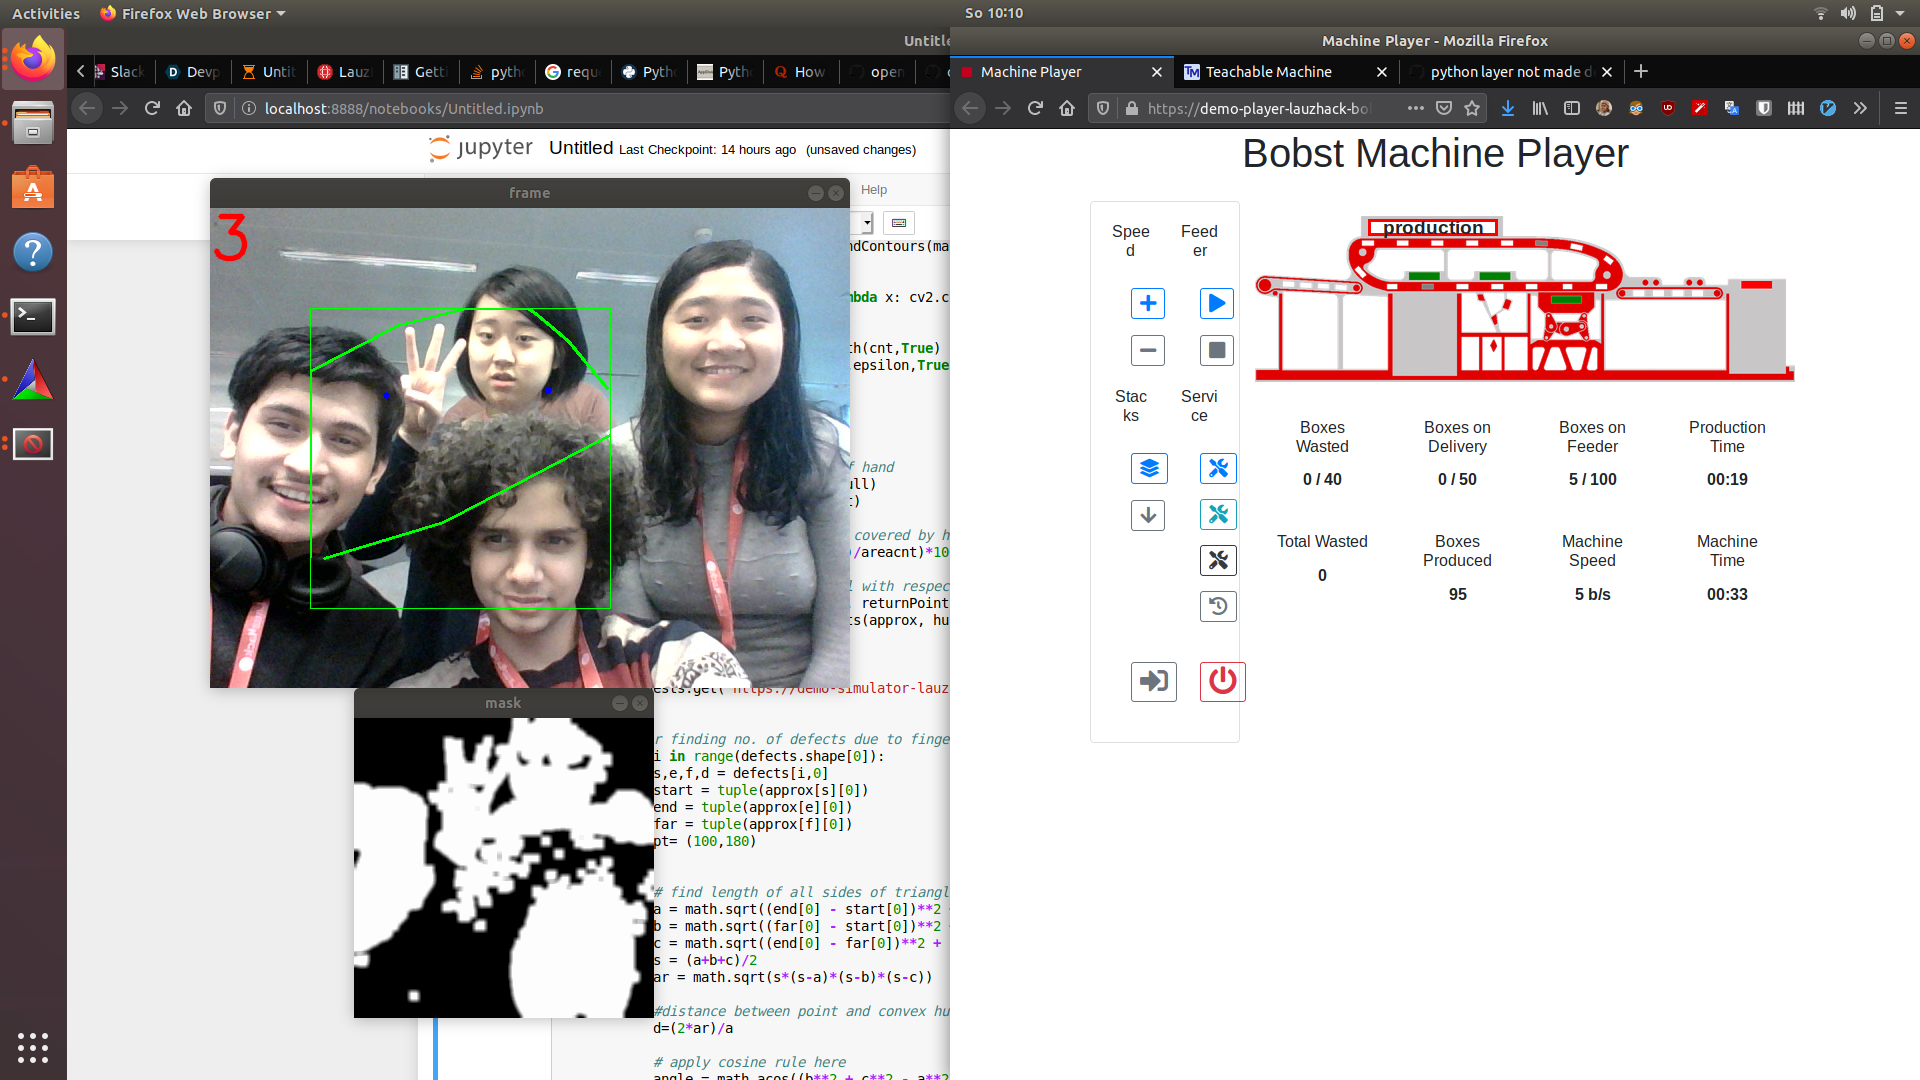Click the black service tools icon

[x=1217, y=560]
